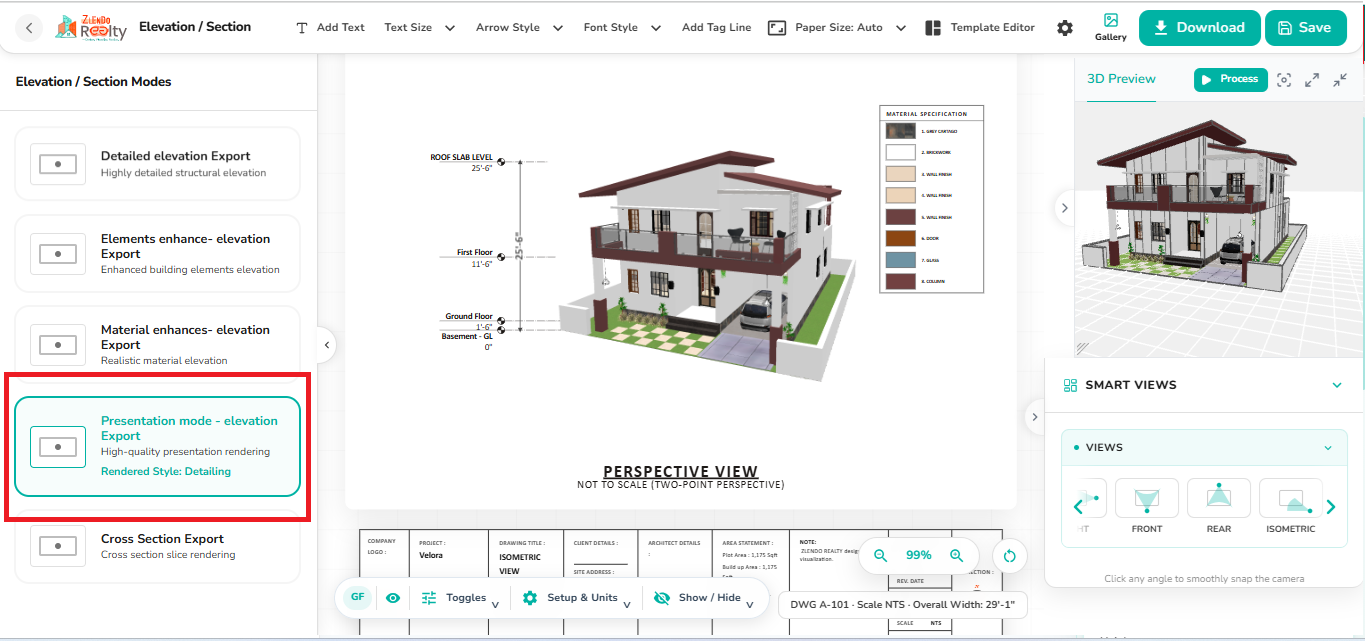The height and width of the screenshot is (643, 1365).
Task: Click the Zlendo Realty logo
Action: tap(91, 27)
